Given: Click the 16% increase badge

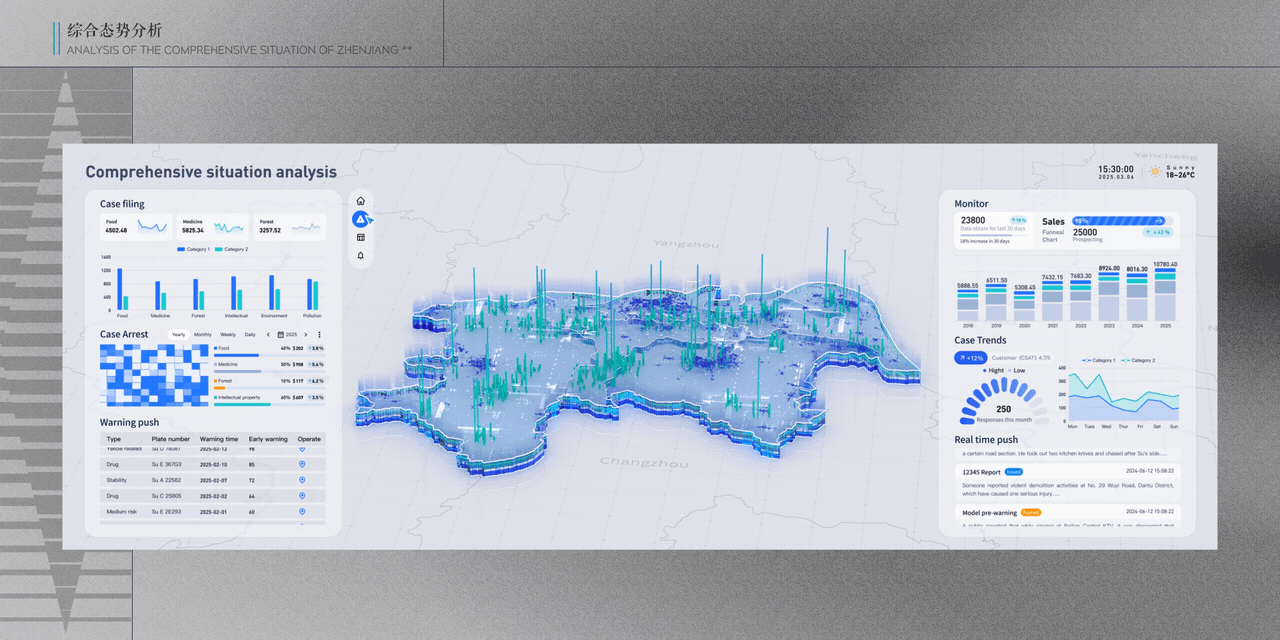Looking at the screenshot, I should [x=1018, y=220].
